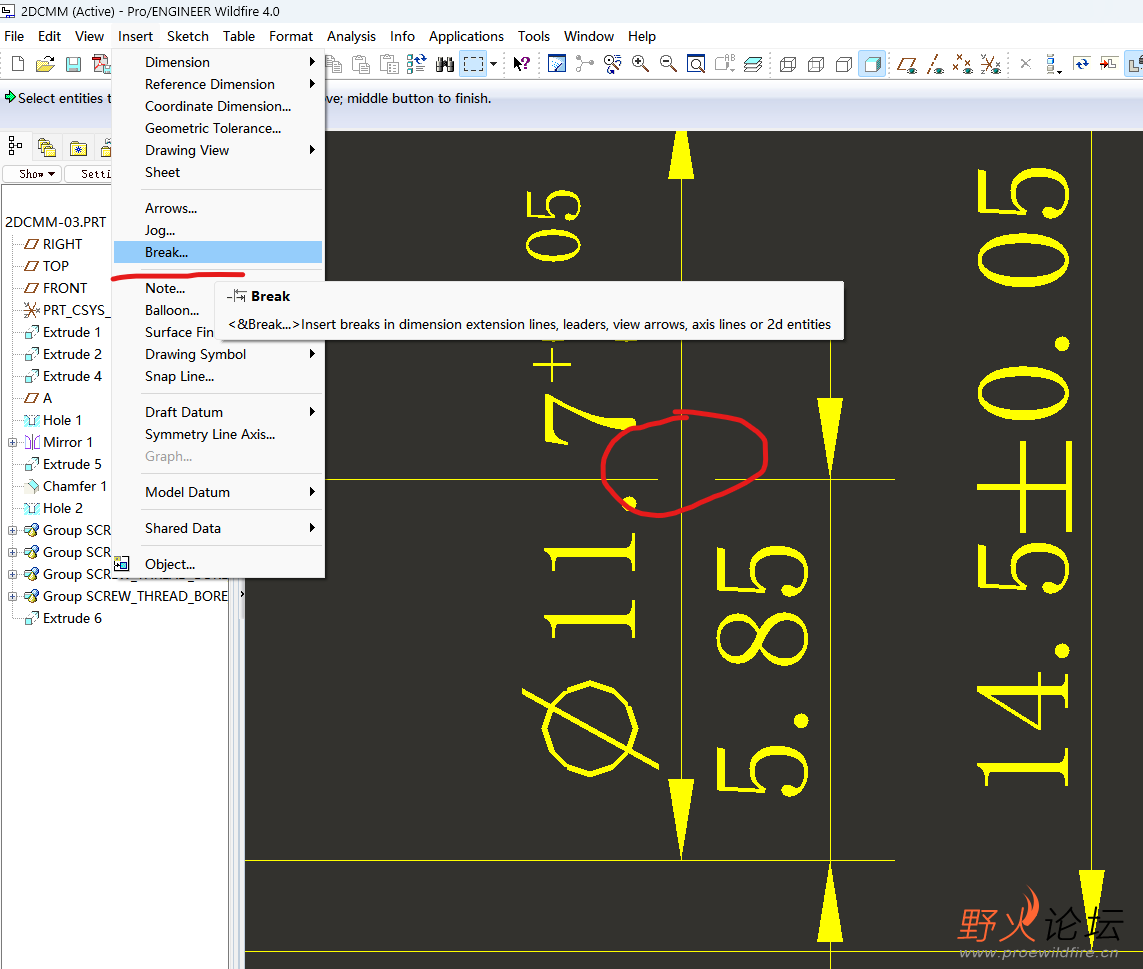Viewport: 1143px width, 969px height.
Task: Repaint the screen with the redraw icon
Action: pos(556,64)
